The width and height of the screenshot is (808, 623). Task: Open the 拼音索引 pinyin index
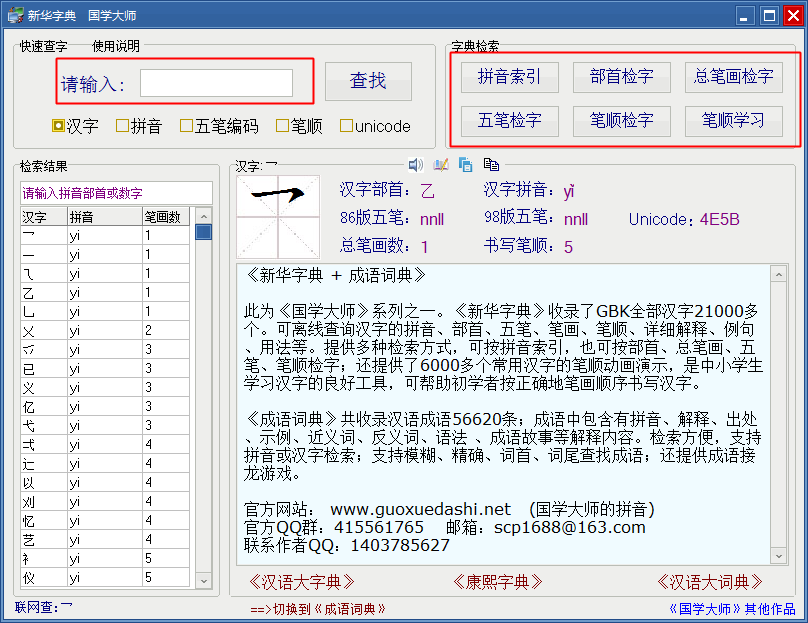pos(509,77)
